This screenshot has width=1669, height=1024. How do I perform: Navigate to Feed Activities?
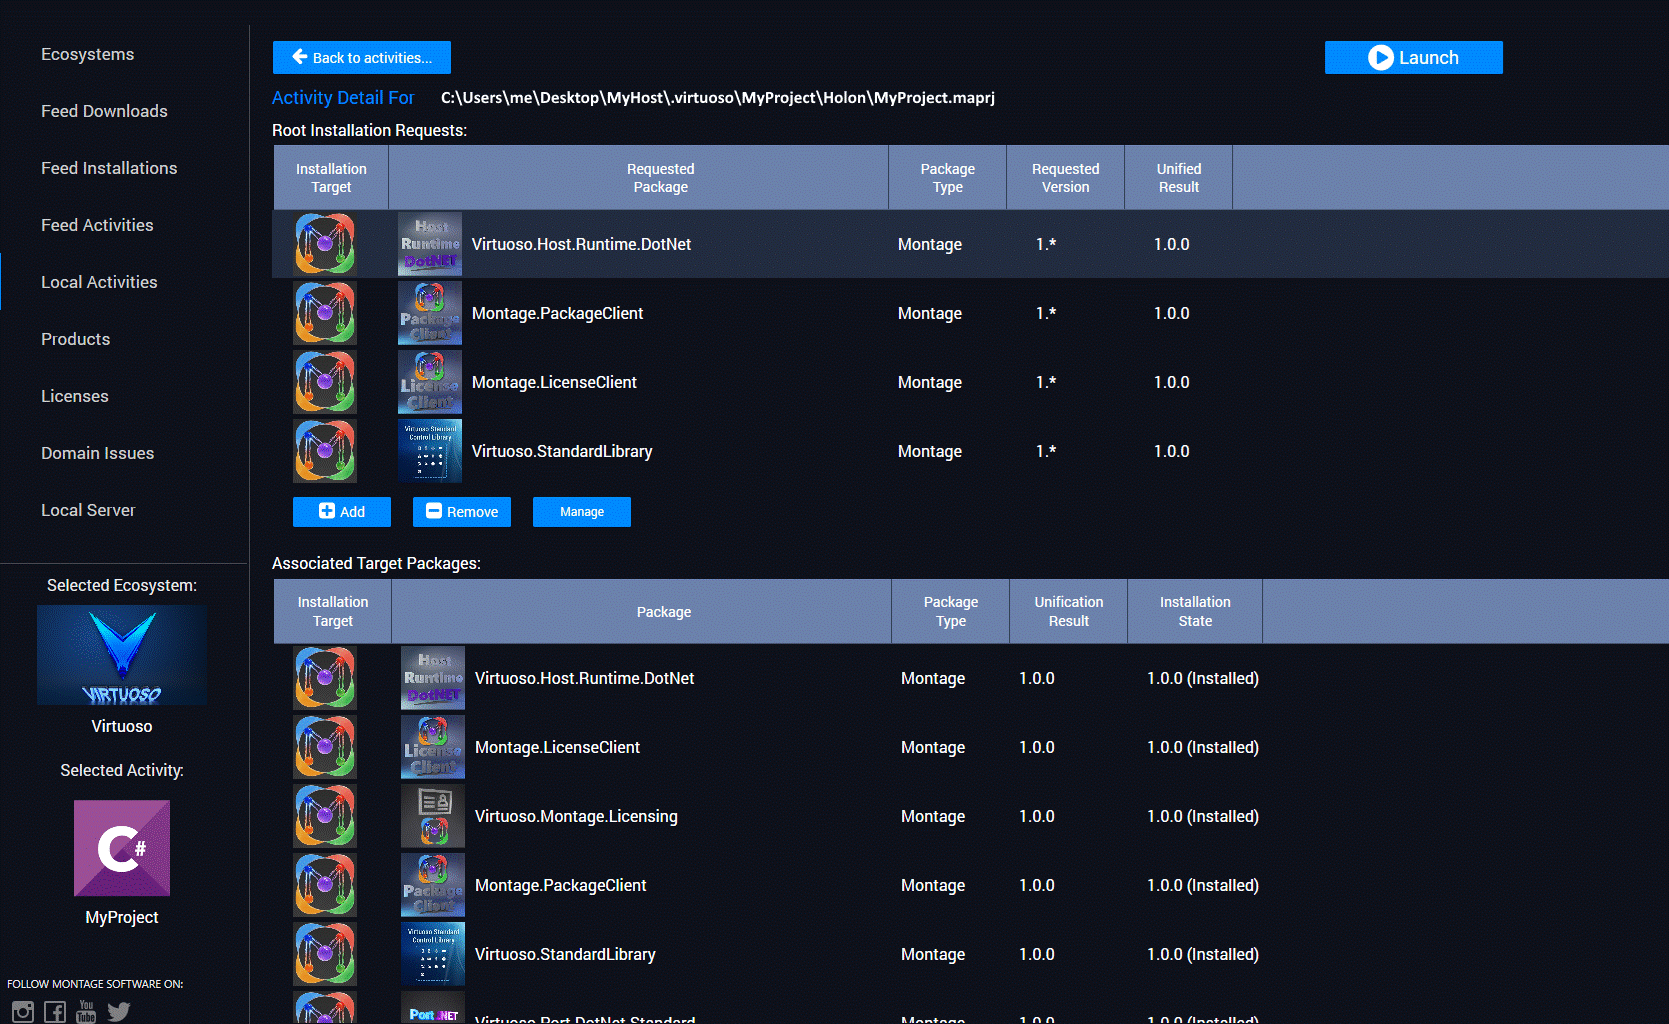(x=97, y=225)
